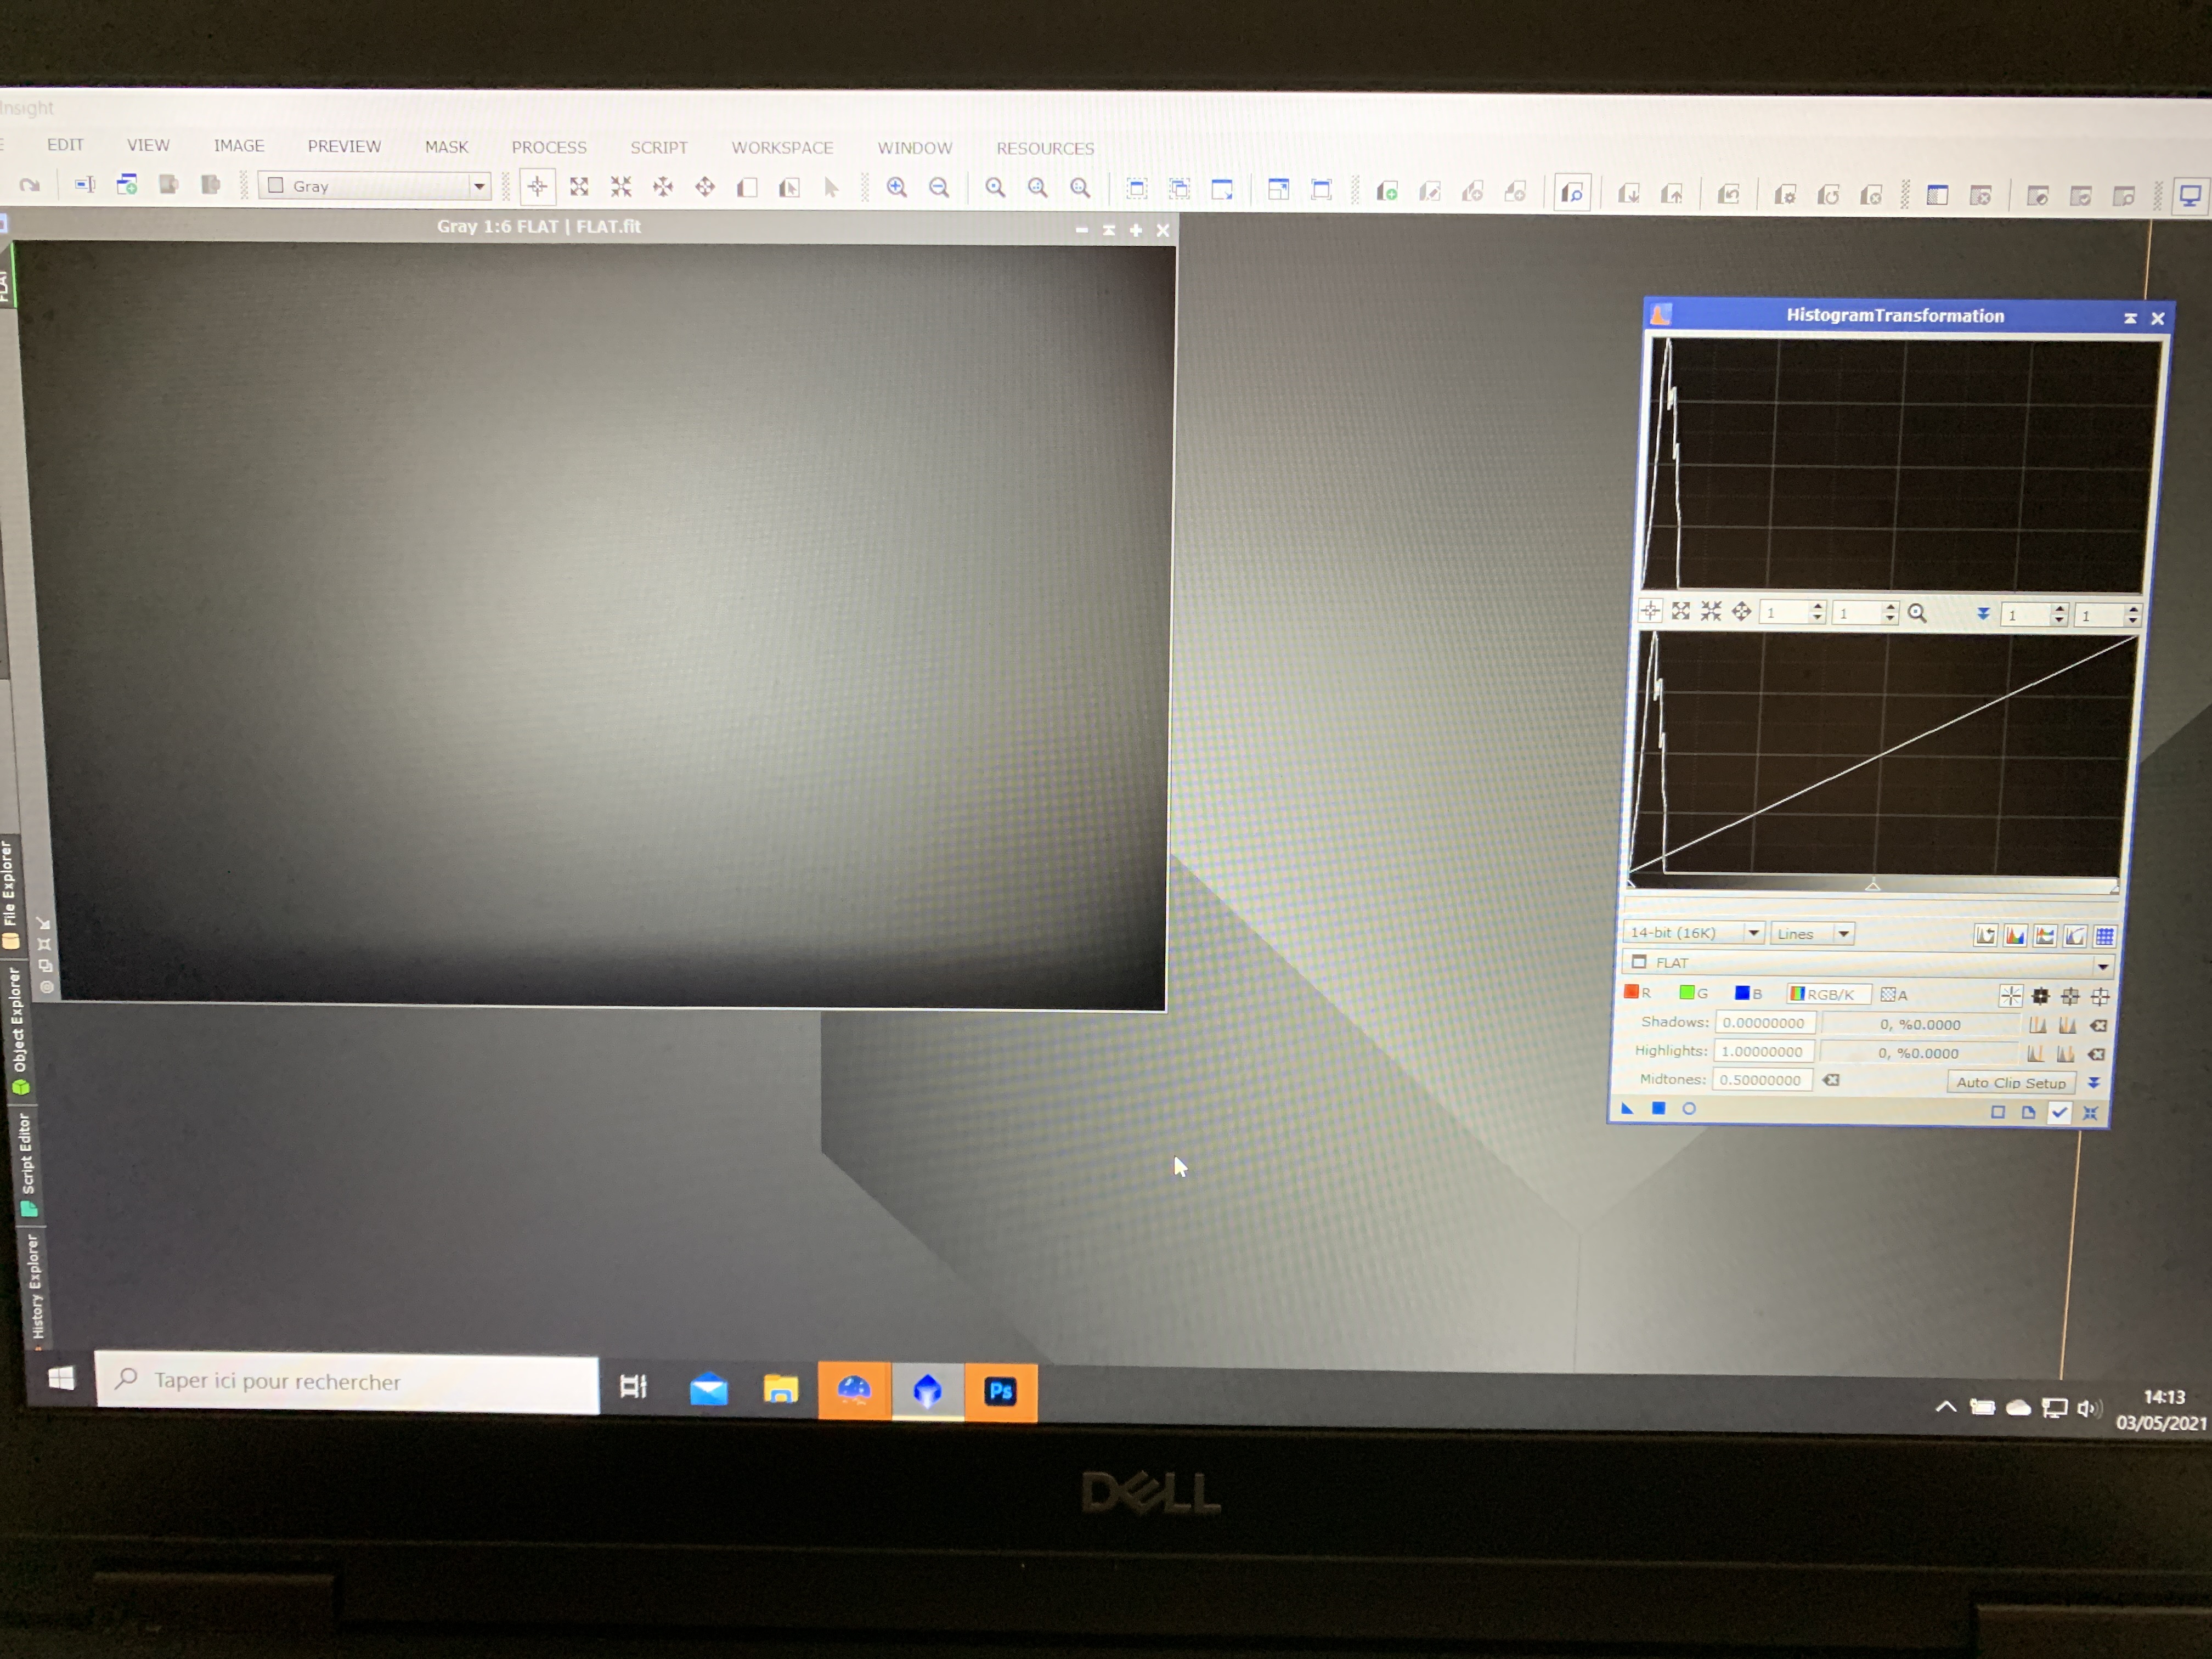Image resolution: width=2212 pixels, height=1659 pixels.
Task: Open the PROCESS menu
Action: (548, 147)
